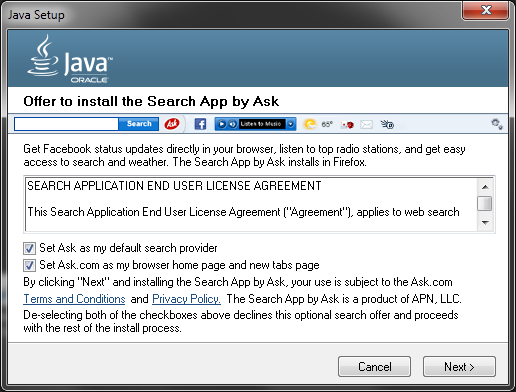Image resolution: width=516 pixels, height=392 pixels.
Task: Open the mail envelope icon
Action: [x=366, y=125]
